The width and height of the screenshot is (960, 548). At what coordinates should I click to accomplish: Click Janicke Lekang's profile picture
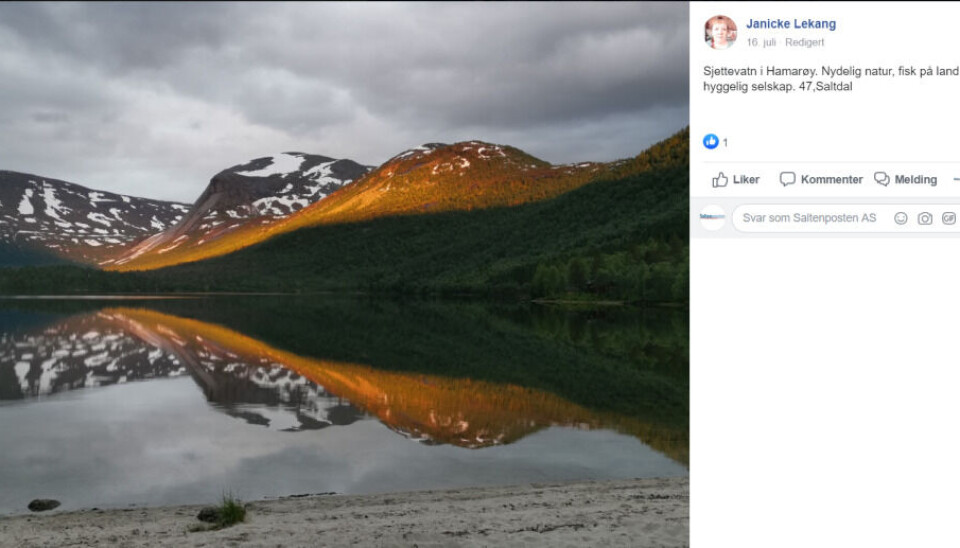tap(720, 32)
